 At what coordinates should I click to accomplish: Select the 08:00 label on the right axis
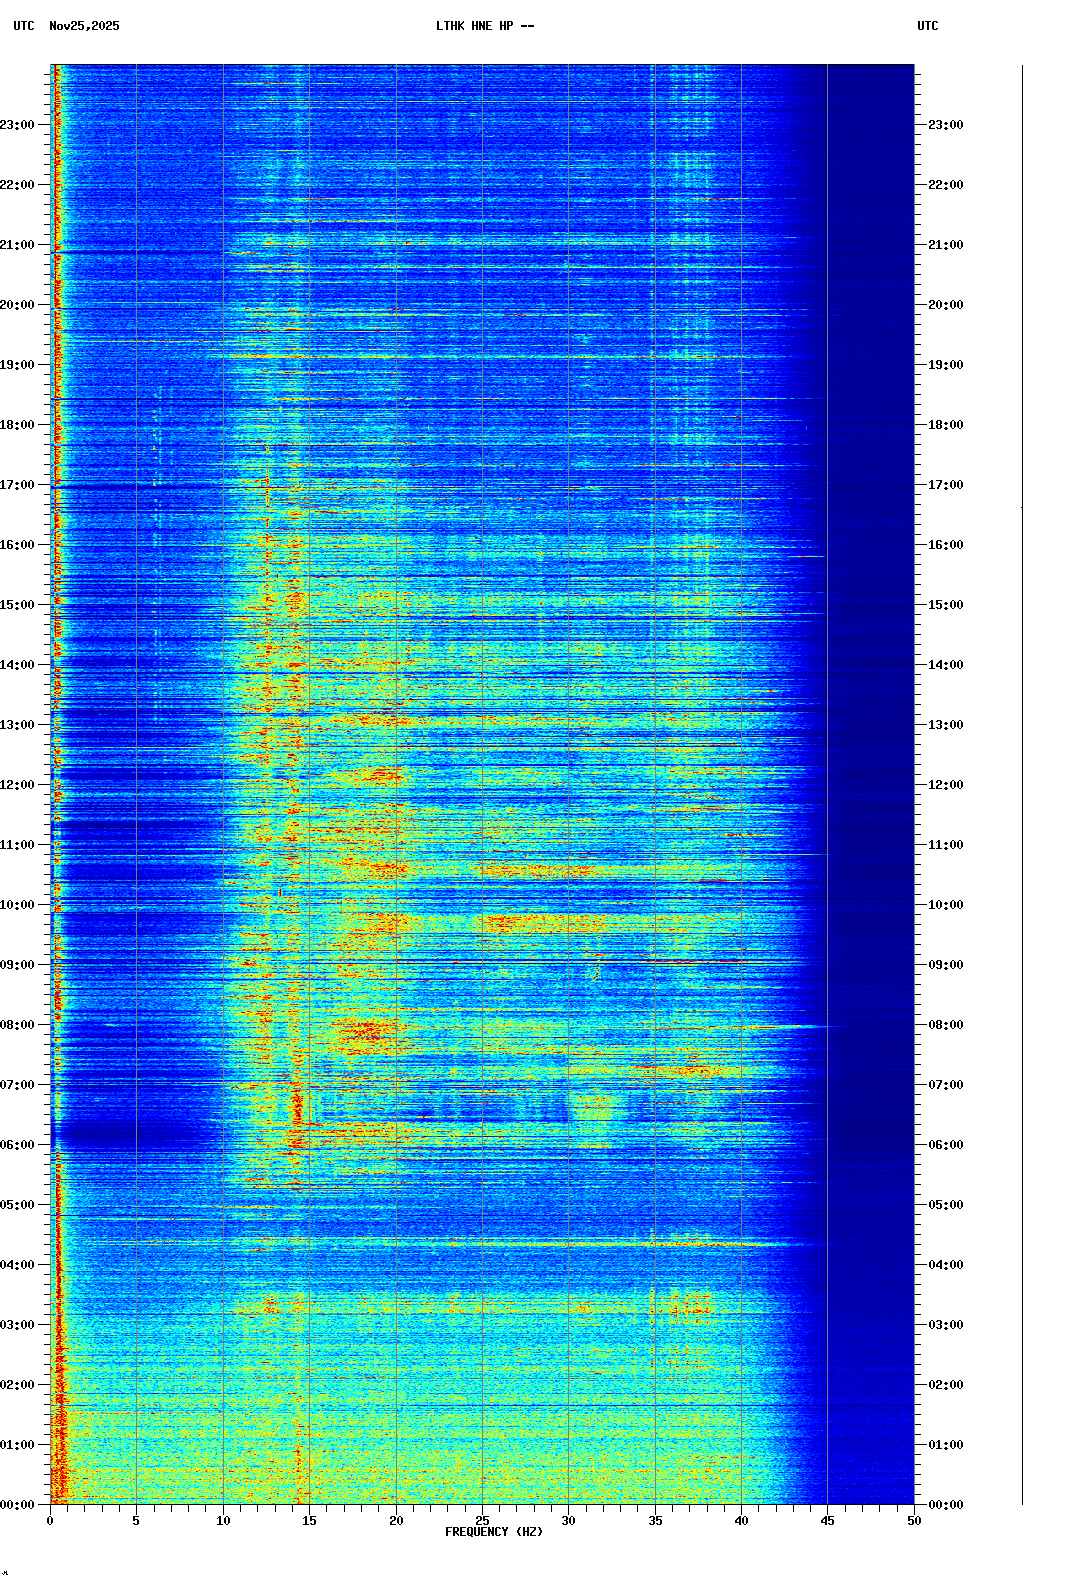click(945, 1025)
